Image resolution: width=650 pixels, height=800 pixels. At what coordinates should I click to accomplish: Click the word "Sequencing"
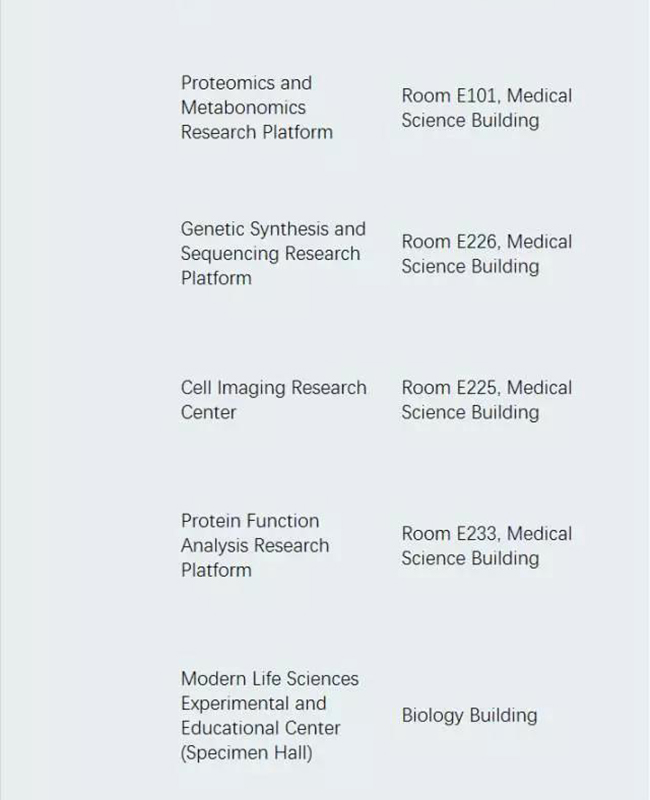point(228,254)
